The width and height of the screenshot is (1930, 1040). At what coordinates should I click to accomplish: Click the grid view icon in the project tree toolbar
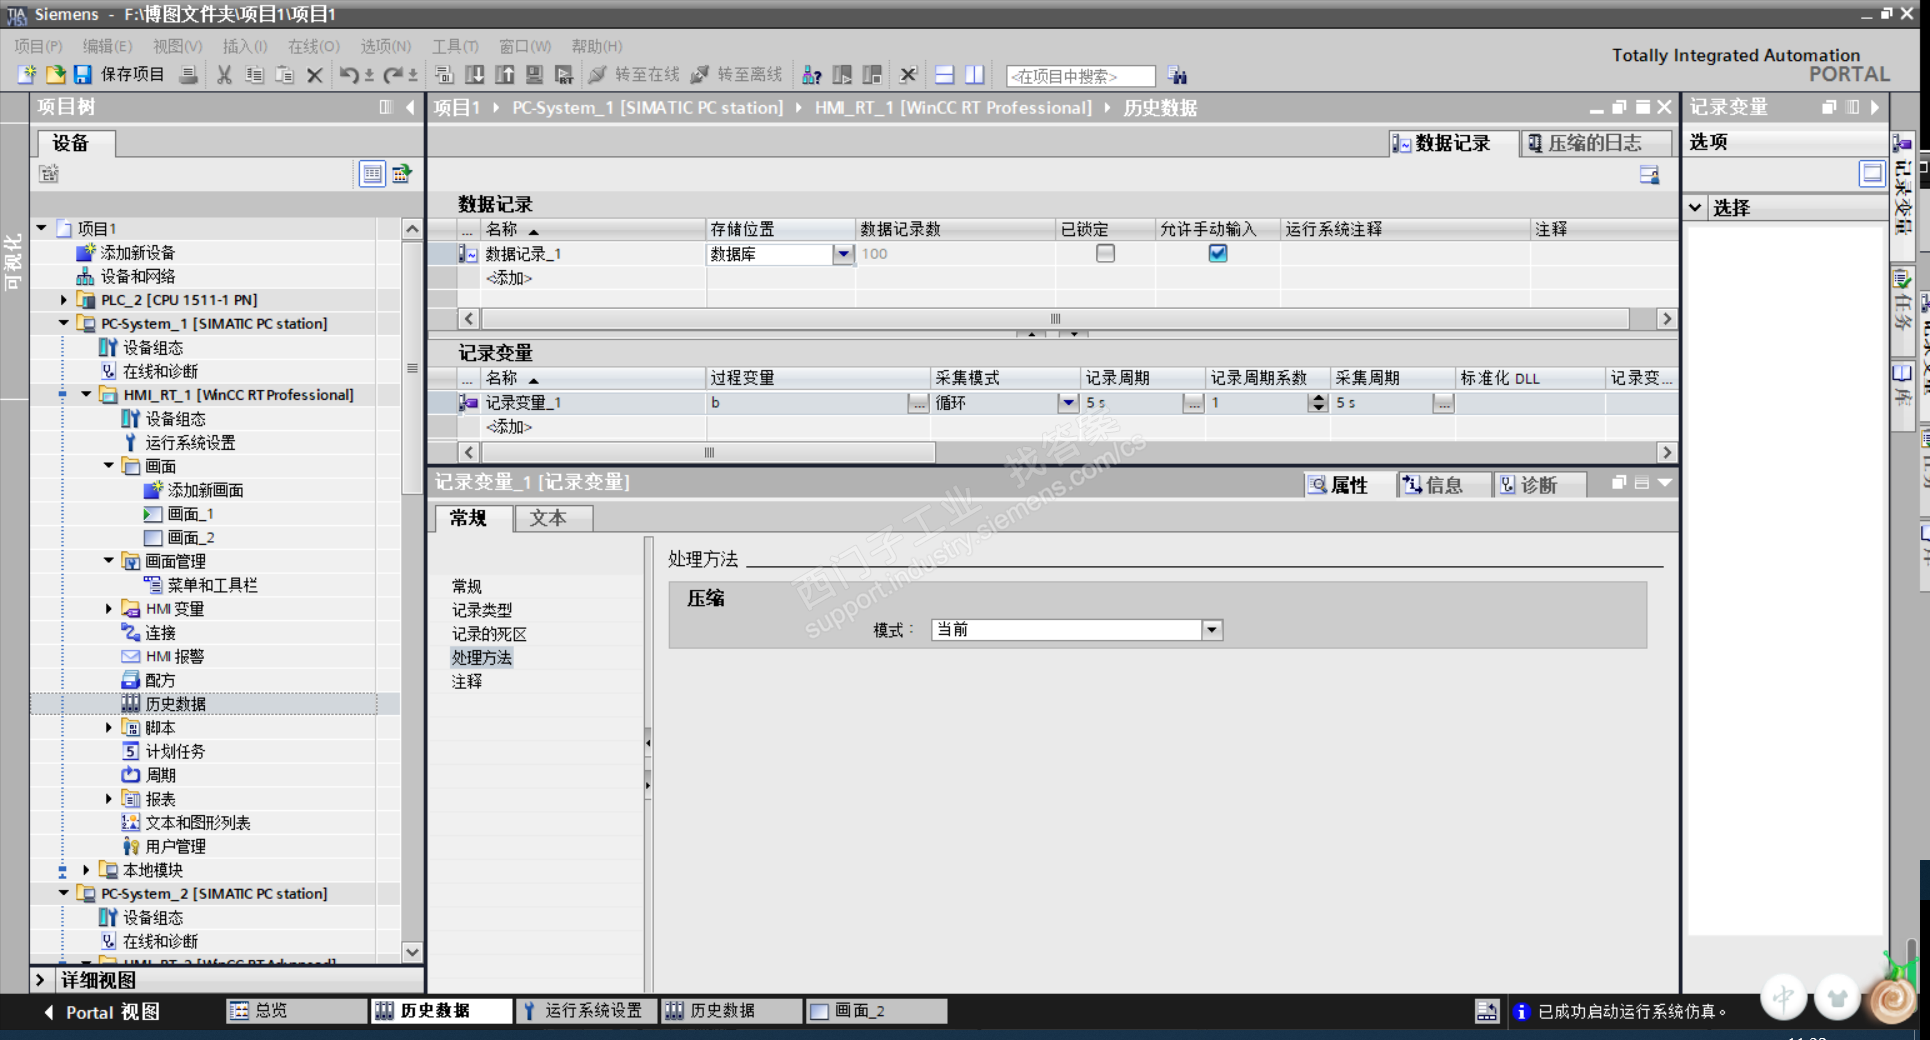[x=372, y=174]
